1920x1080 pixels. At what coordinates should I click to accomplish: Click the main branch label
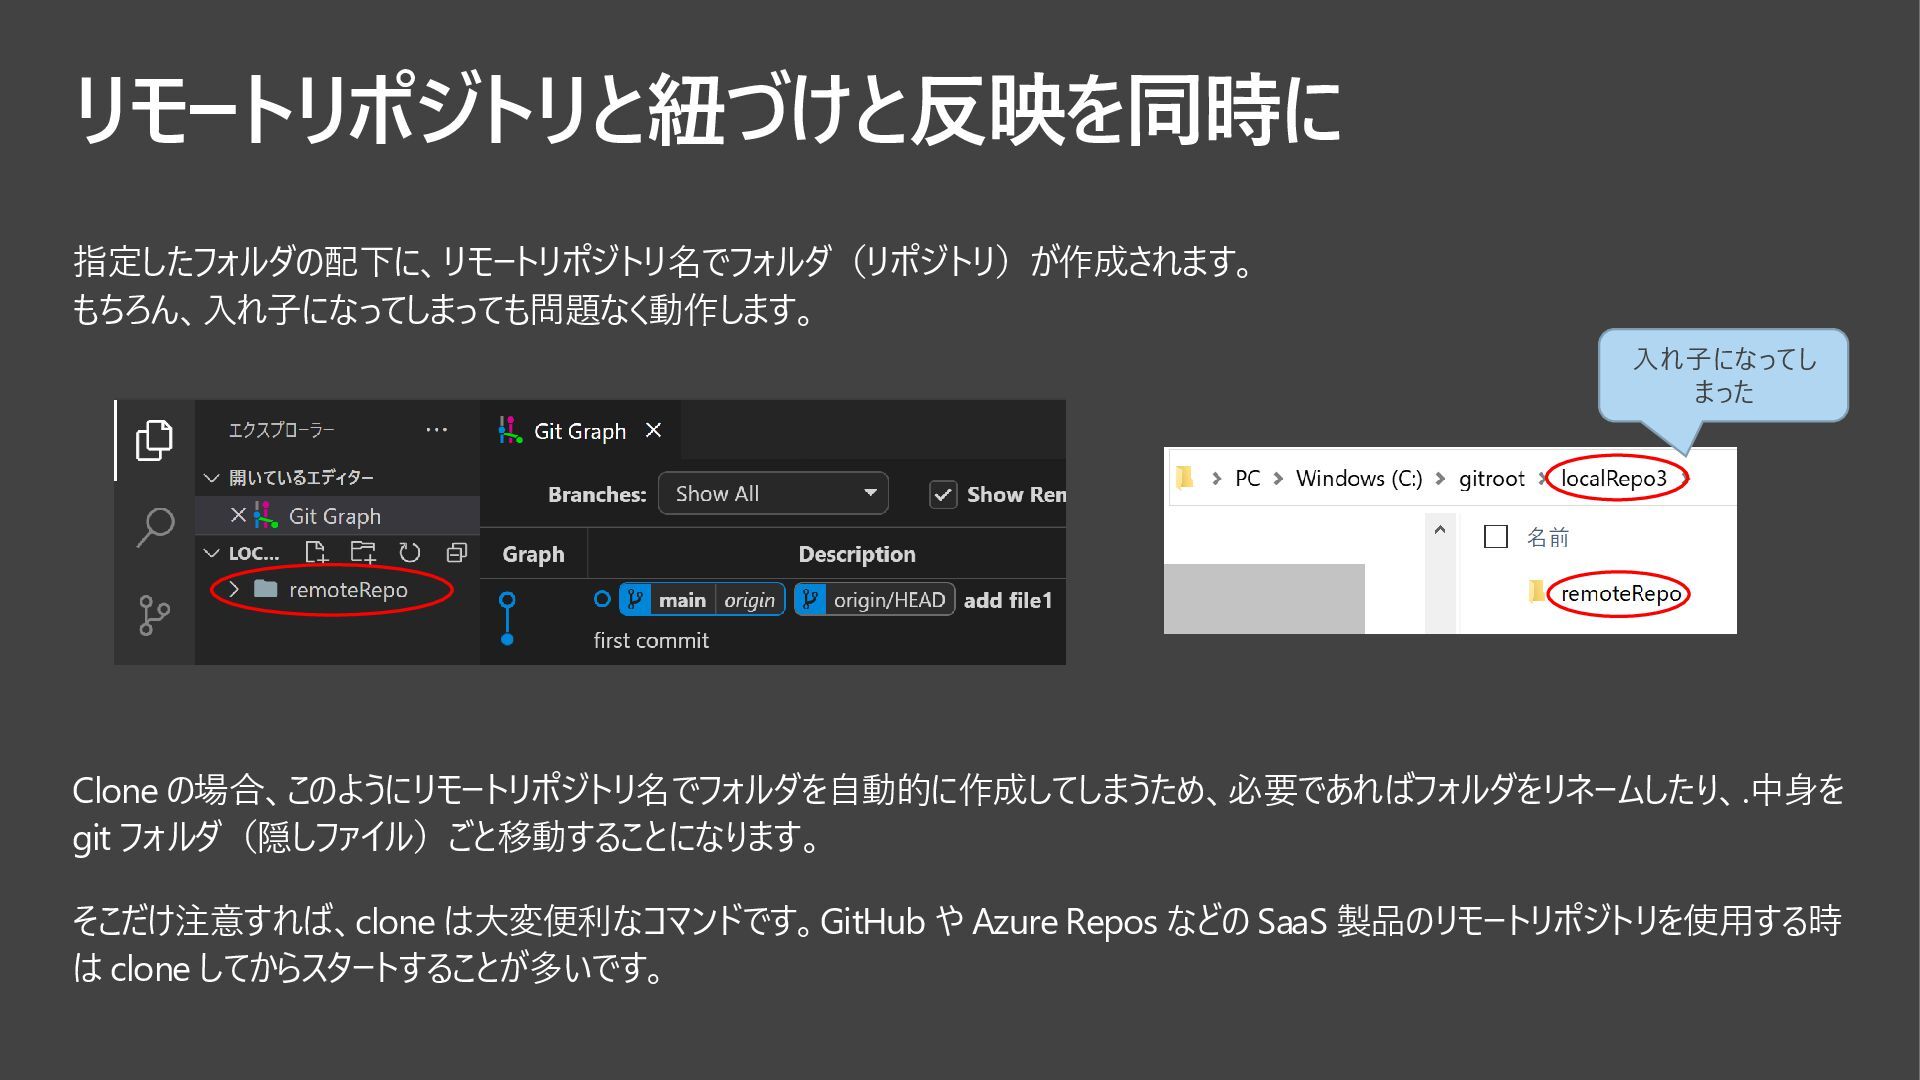click(x=681, y=600)
